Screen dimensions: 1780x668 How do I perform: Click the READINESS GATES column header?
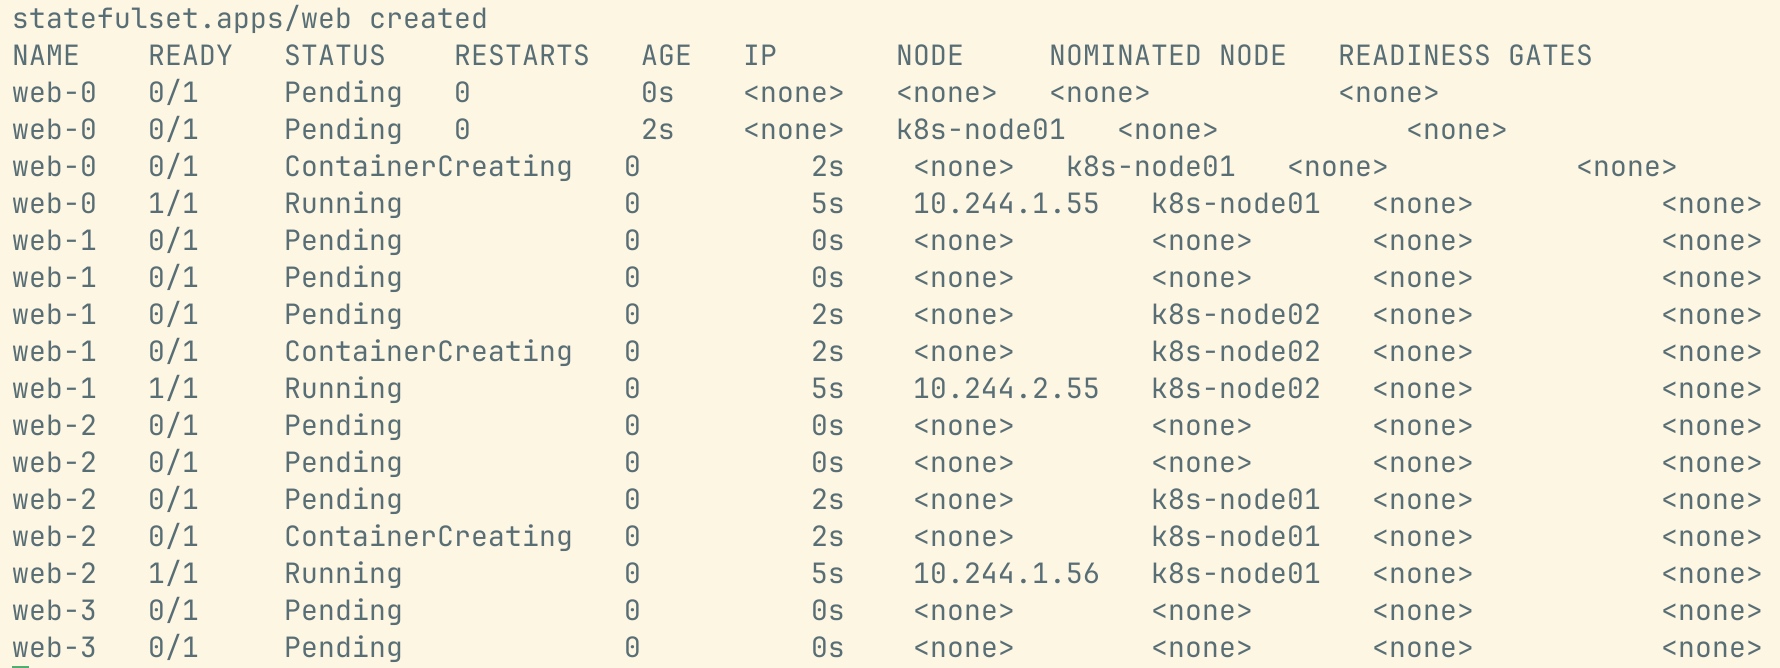coord(1465,56)
